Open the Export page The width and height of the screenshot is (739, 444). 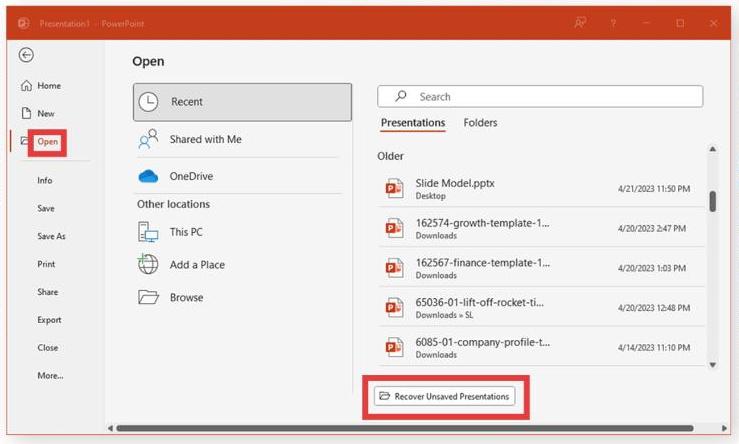point(49,320)
